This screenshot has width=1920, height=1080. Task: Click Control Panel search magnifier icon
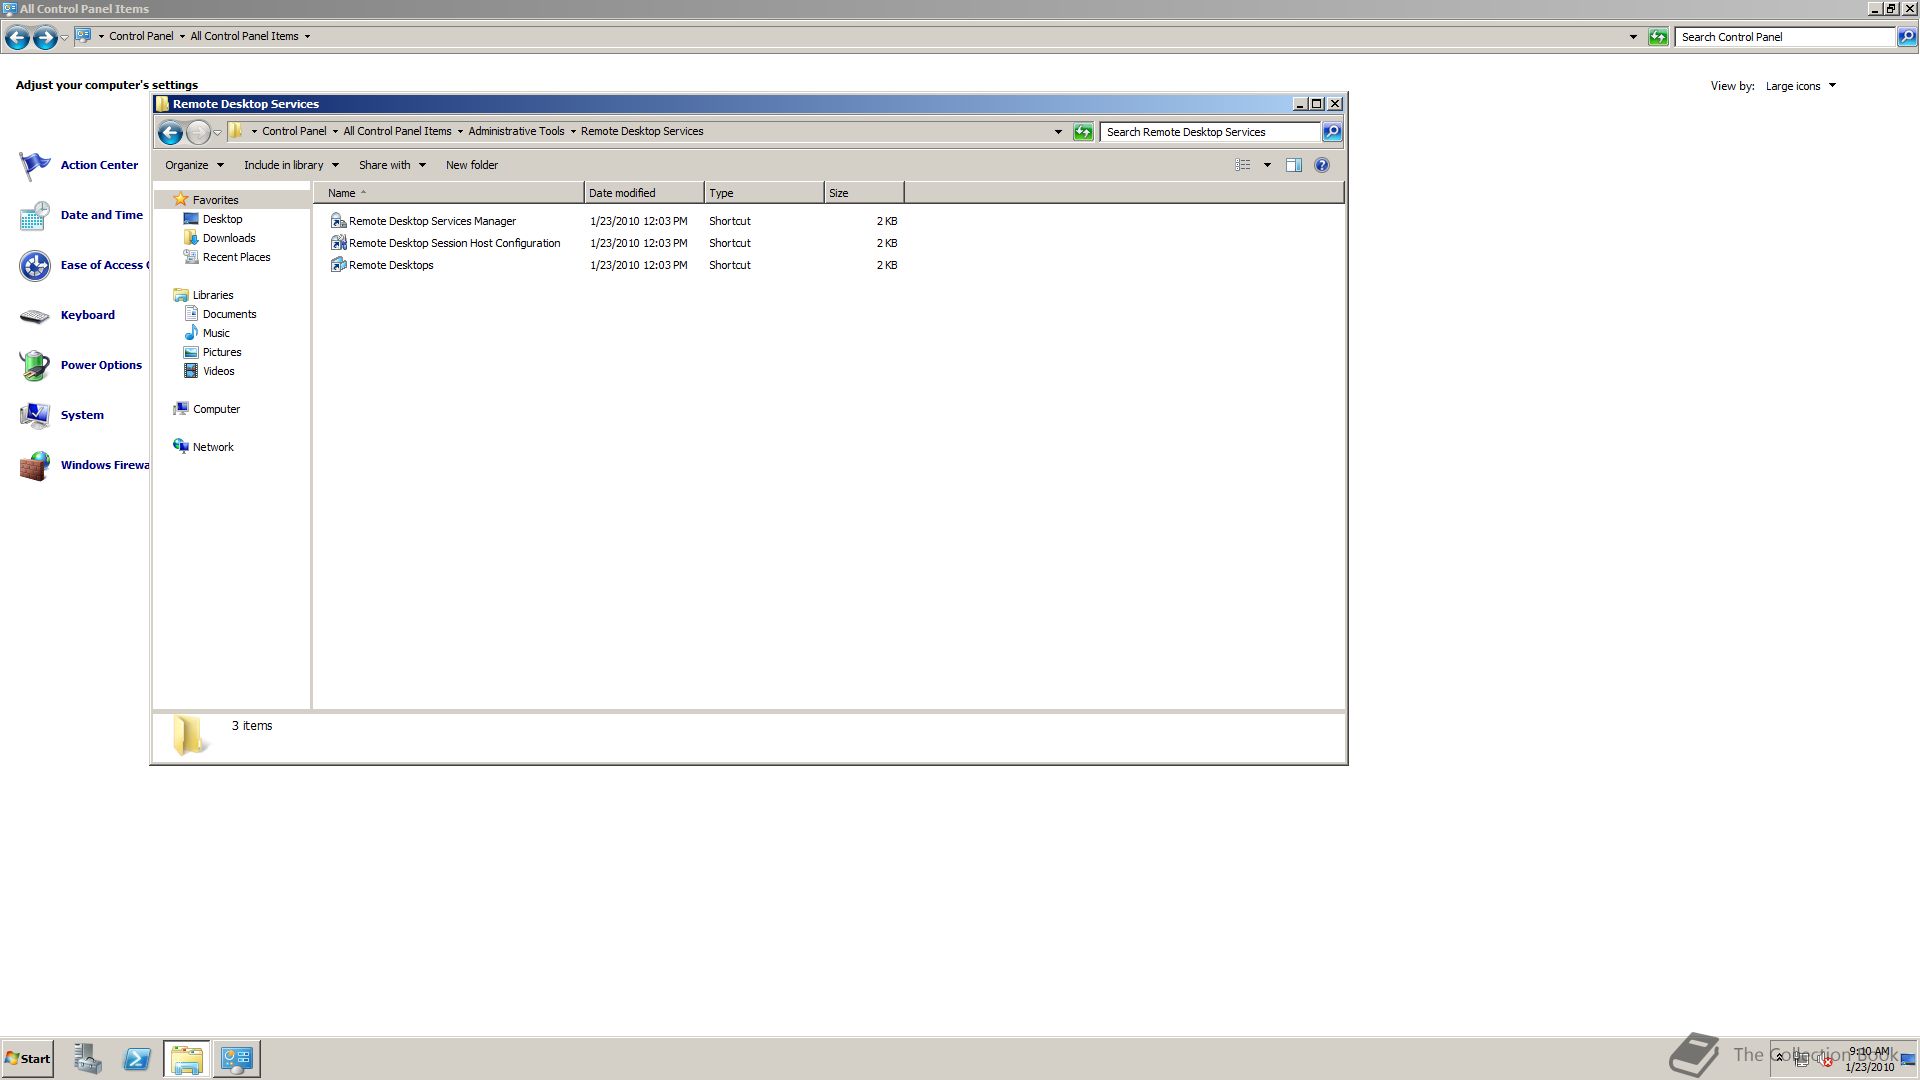point(1906,37)
